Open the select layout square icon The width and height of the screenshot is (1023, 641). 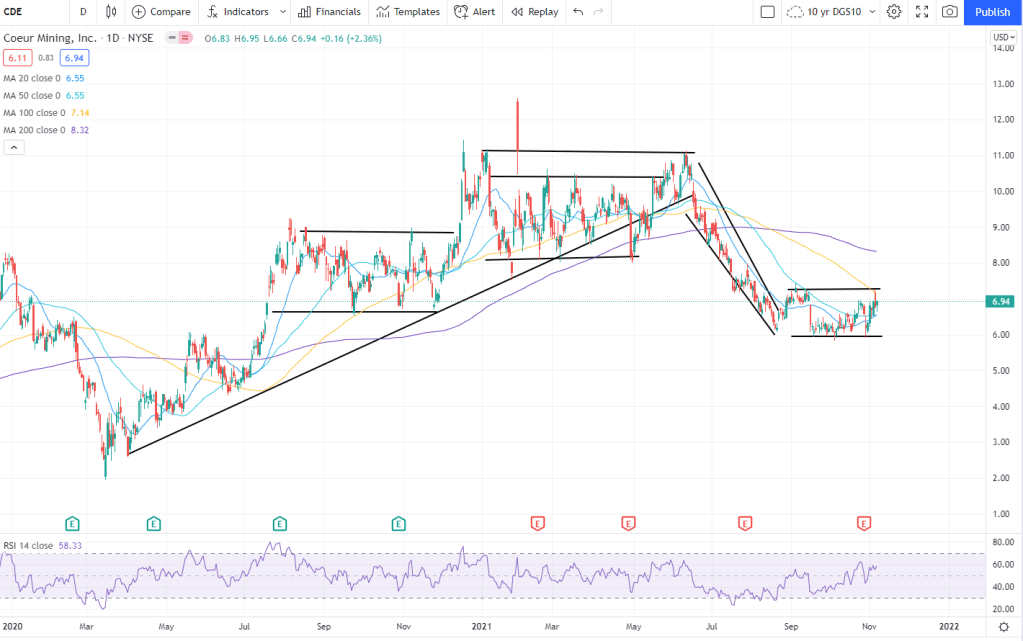coord(768,12)
